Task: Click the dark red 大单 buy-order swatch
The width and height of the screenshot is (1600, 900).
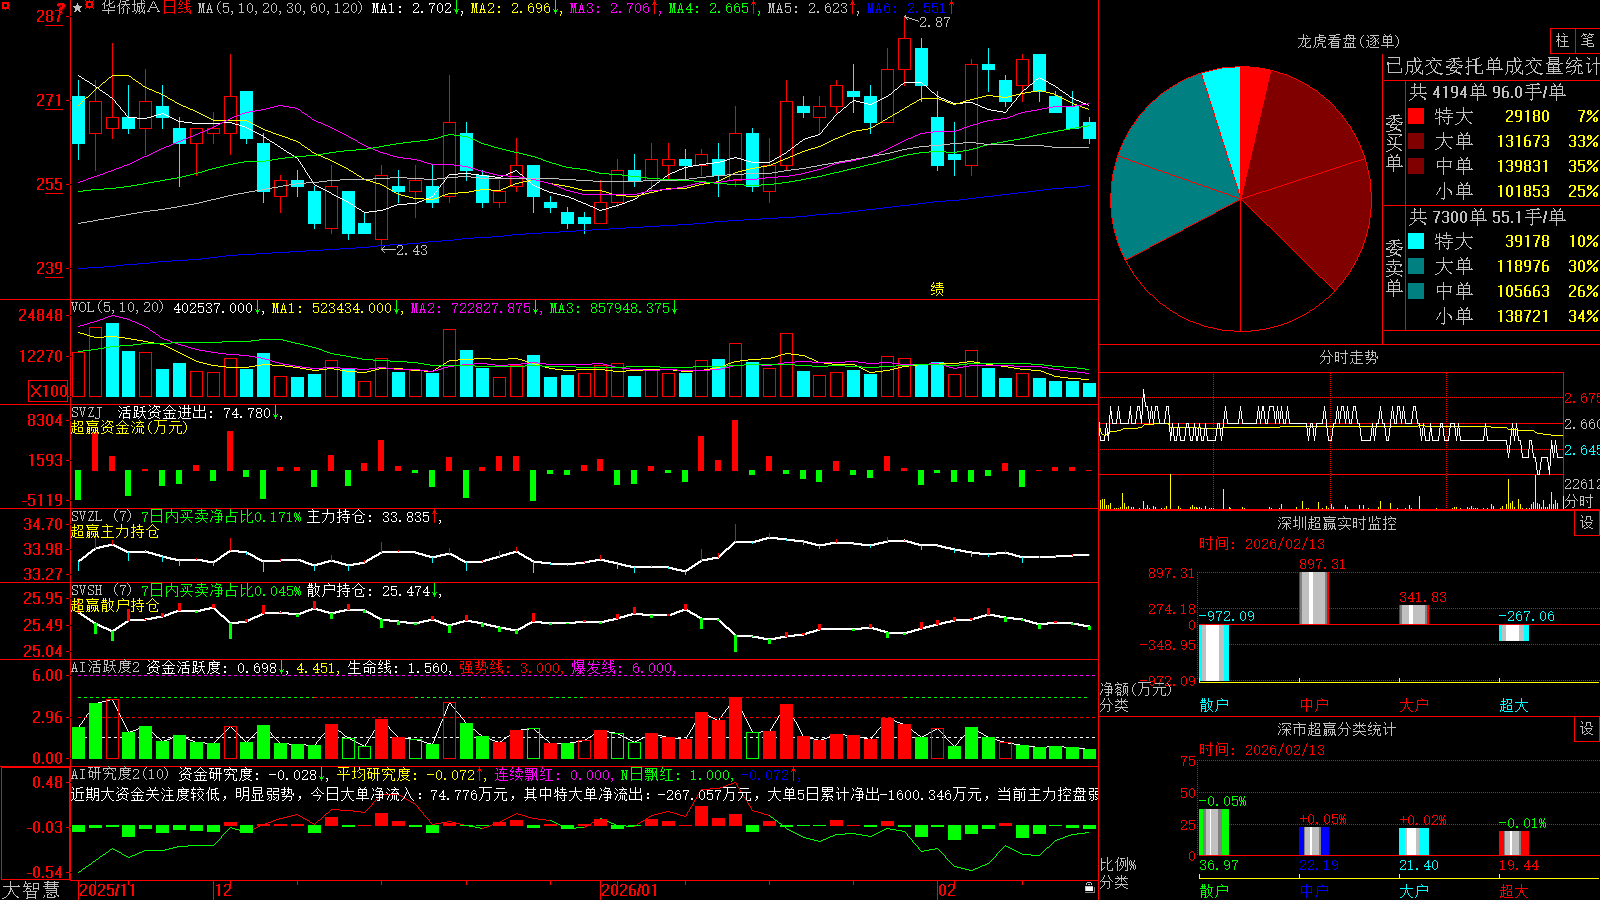Action: pyautogui.click(x=1416, y=141)
